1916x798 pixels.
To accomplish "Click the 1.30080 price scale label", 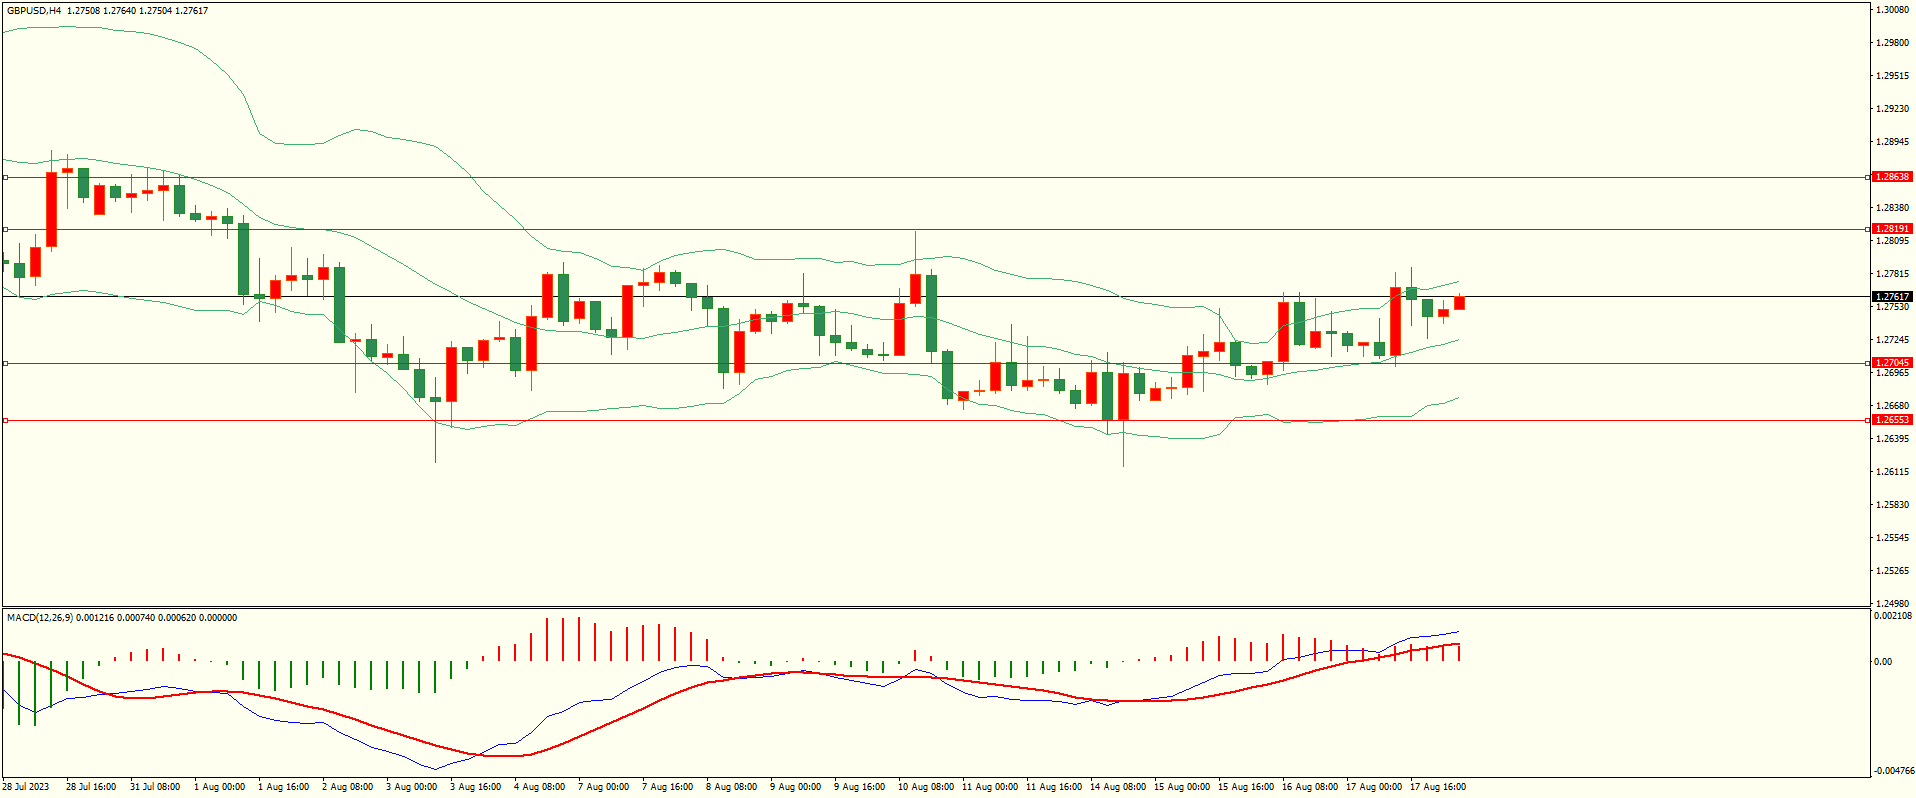I will pyautogui.click(x=1893, y=10).
